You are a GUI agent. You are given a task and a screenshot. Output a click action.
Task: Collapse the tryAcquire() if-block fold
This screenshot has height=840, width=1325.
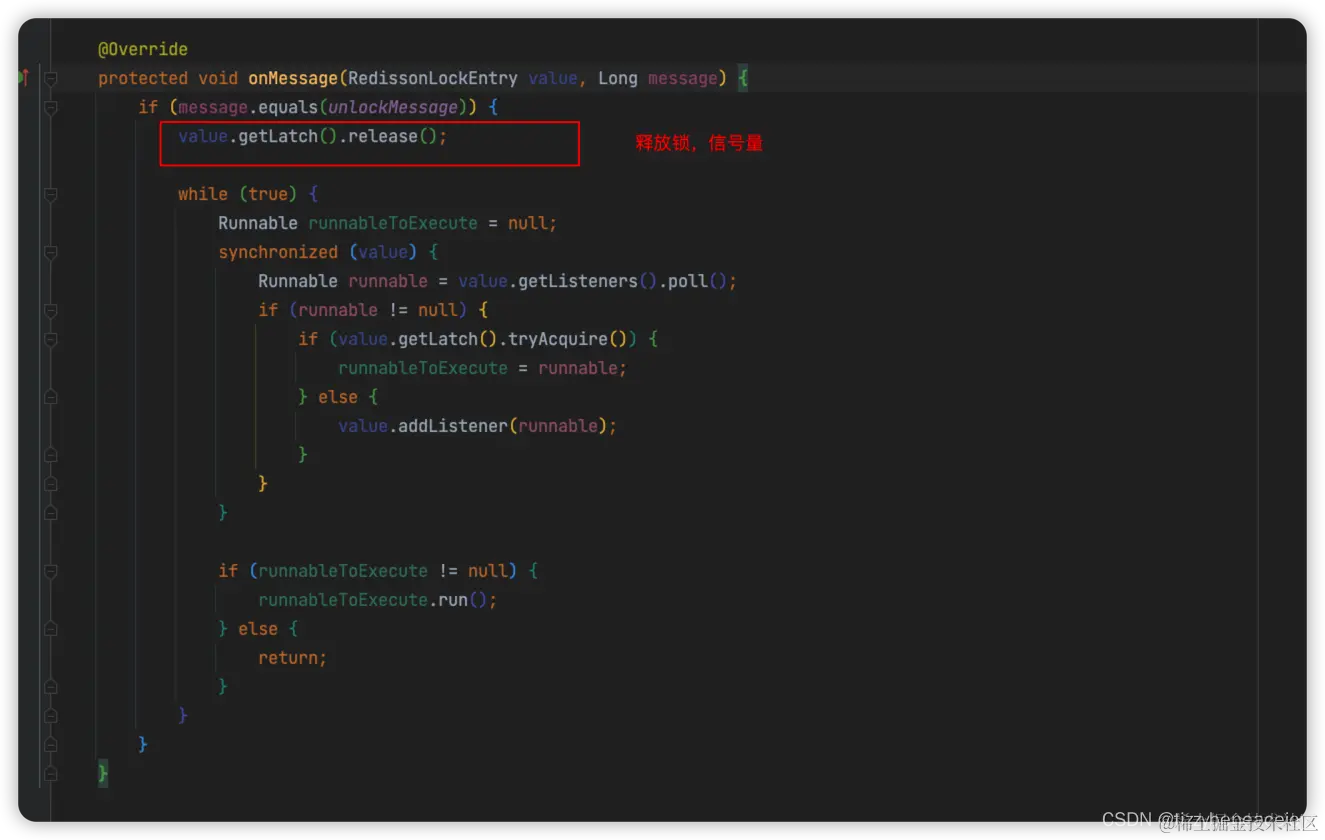point(51,339)
